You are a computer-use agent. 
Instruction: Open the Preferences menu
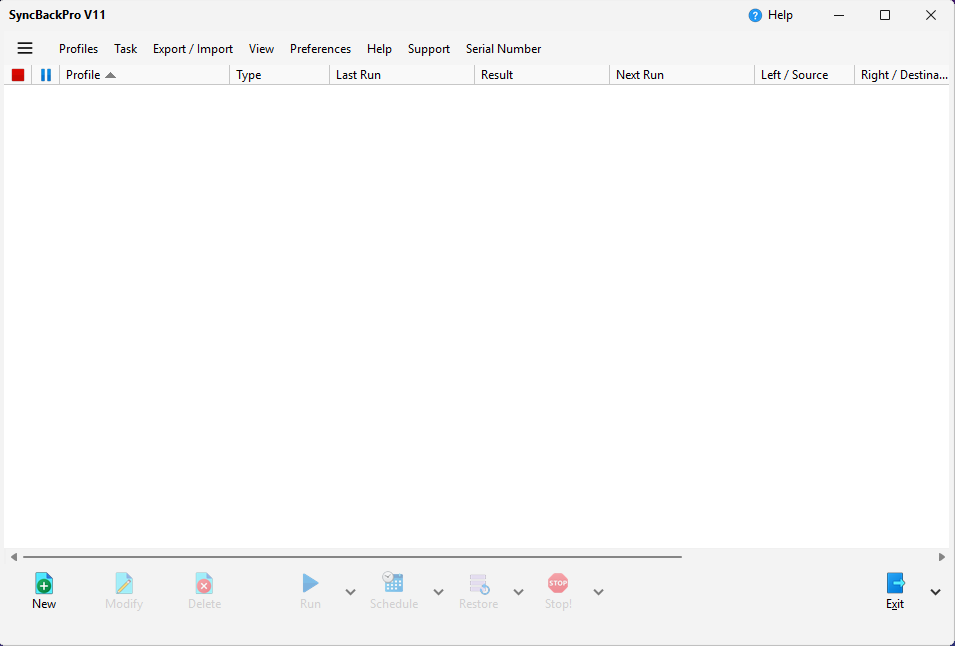pyautogui.click(x=320, y=49)
